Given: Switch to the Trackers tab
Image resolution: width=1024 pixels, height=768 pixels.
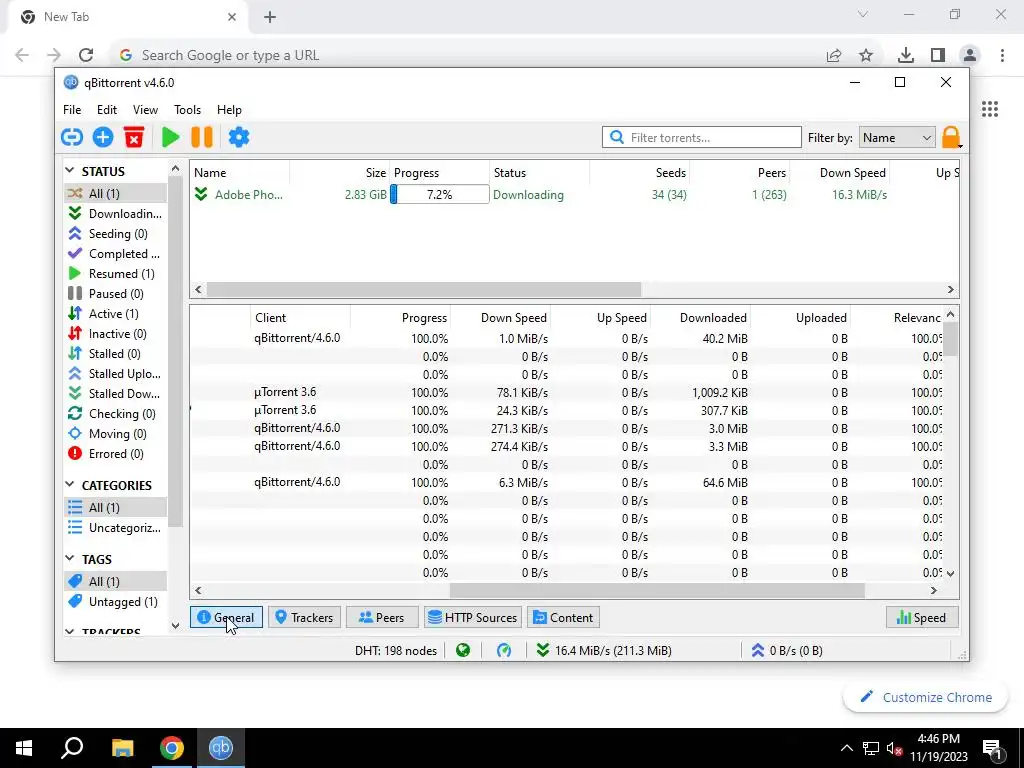Looking at the screenshot, I should (304, 617).
